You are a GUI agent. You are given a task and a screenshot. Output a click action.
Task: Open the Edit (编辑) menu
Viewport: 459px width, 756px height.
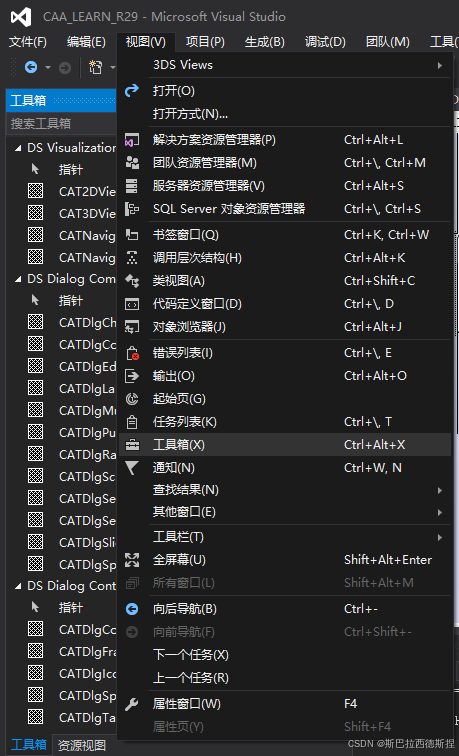(86, 42)
